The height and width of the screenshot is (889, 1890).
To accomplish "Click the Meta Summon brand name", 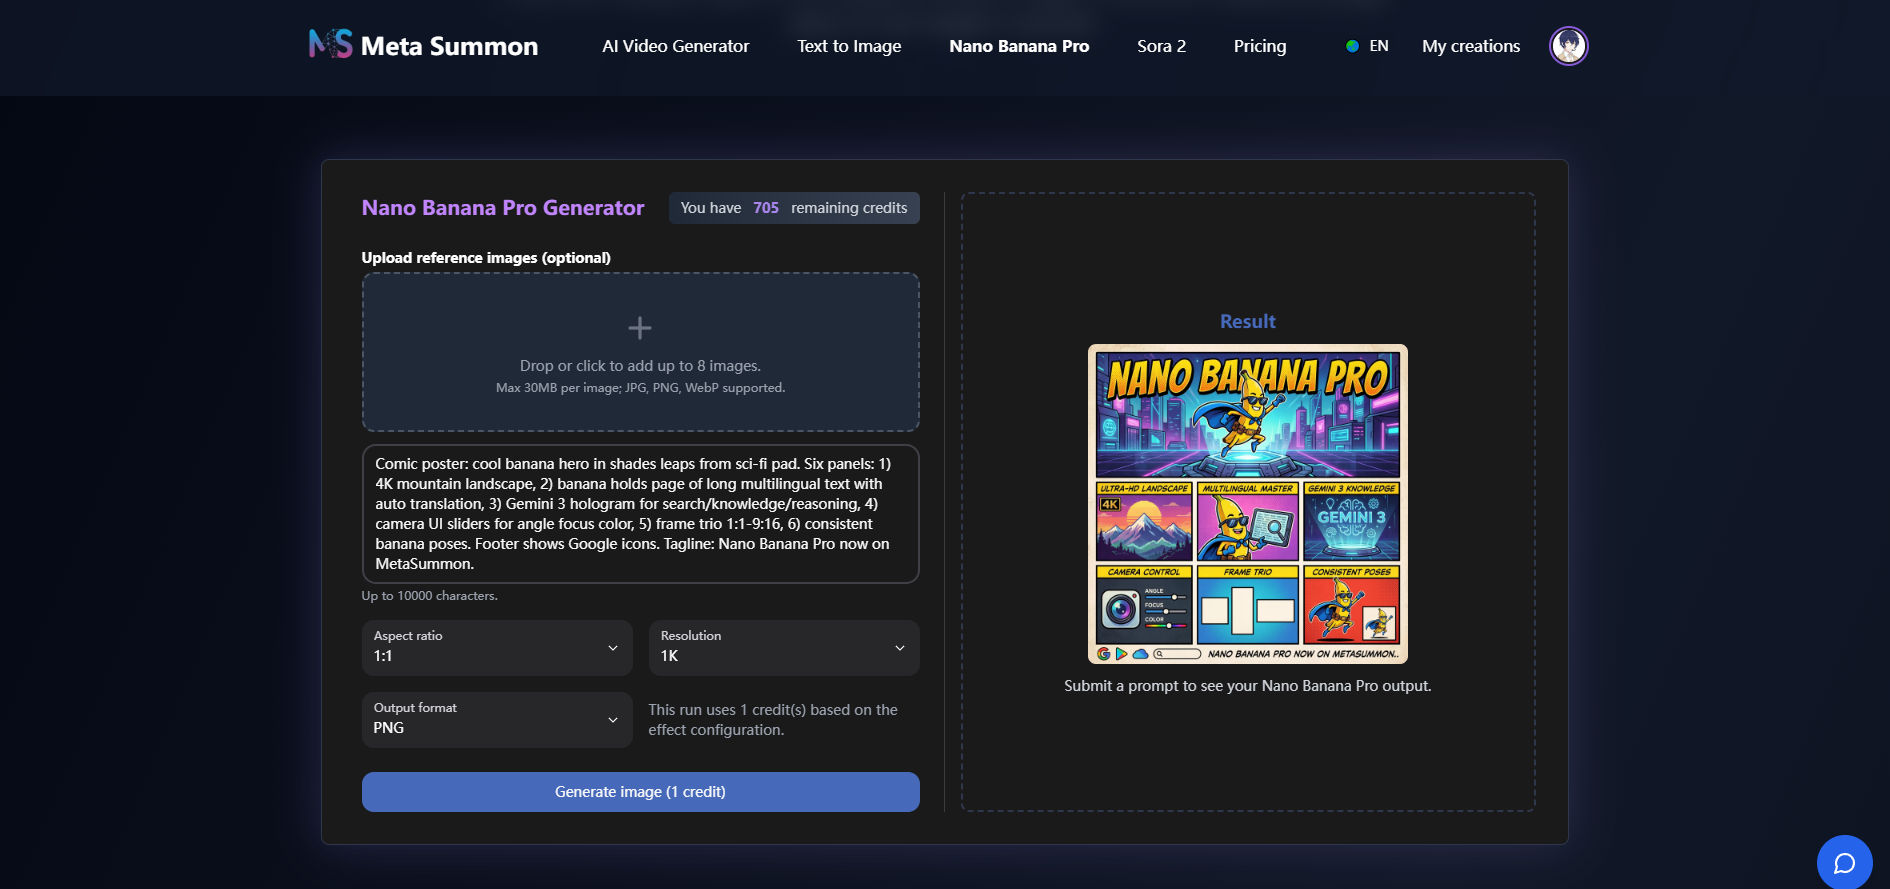I will [449, 46].
